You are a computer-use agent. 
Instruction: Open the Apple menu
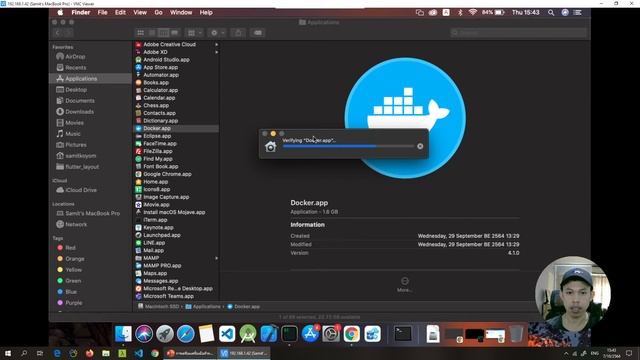(60, 12)
